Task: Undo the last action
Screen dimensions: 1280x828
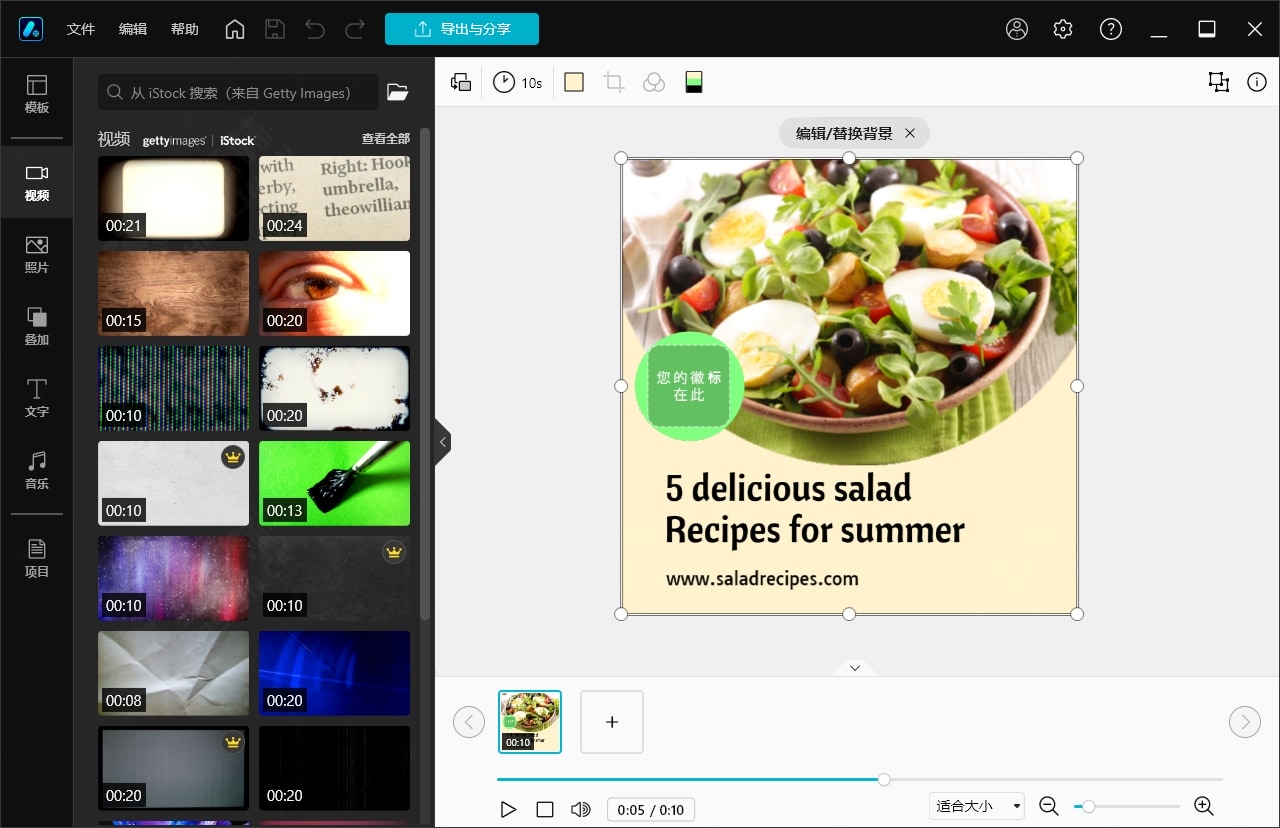Action: click(315, 29)
